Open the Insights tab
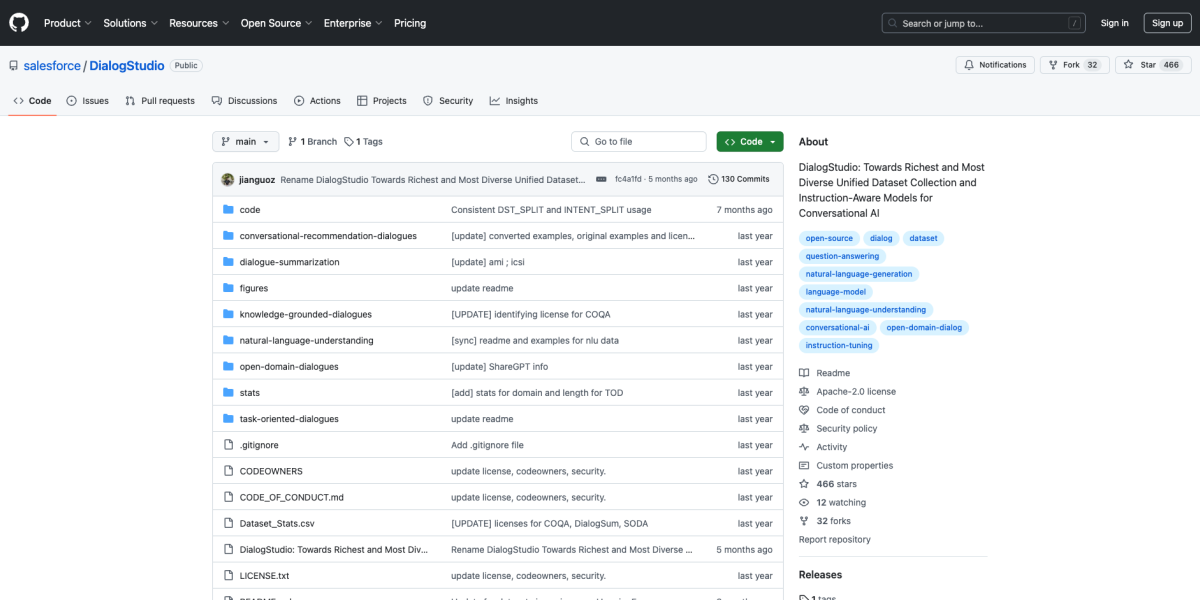This screenshot has height=600, width=1200. pyautogui.click(x=514, y=101)
